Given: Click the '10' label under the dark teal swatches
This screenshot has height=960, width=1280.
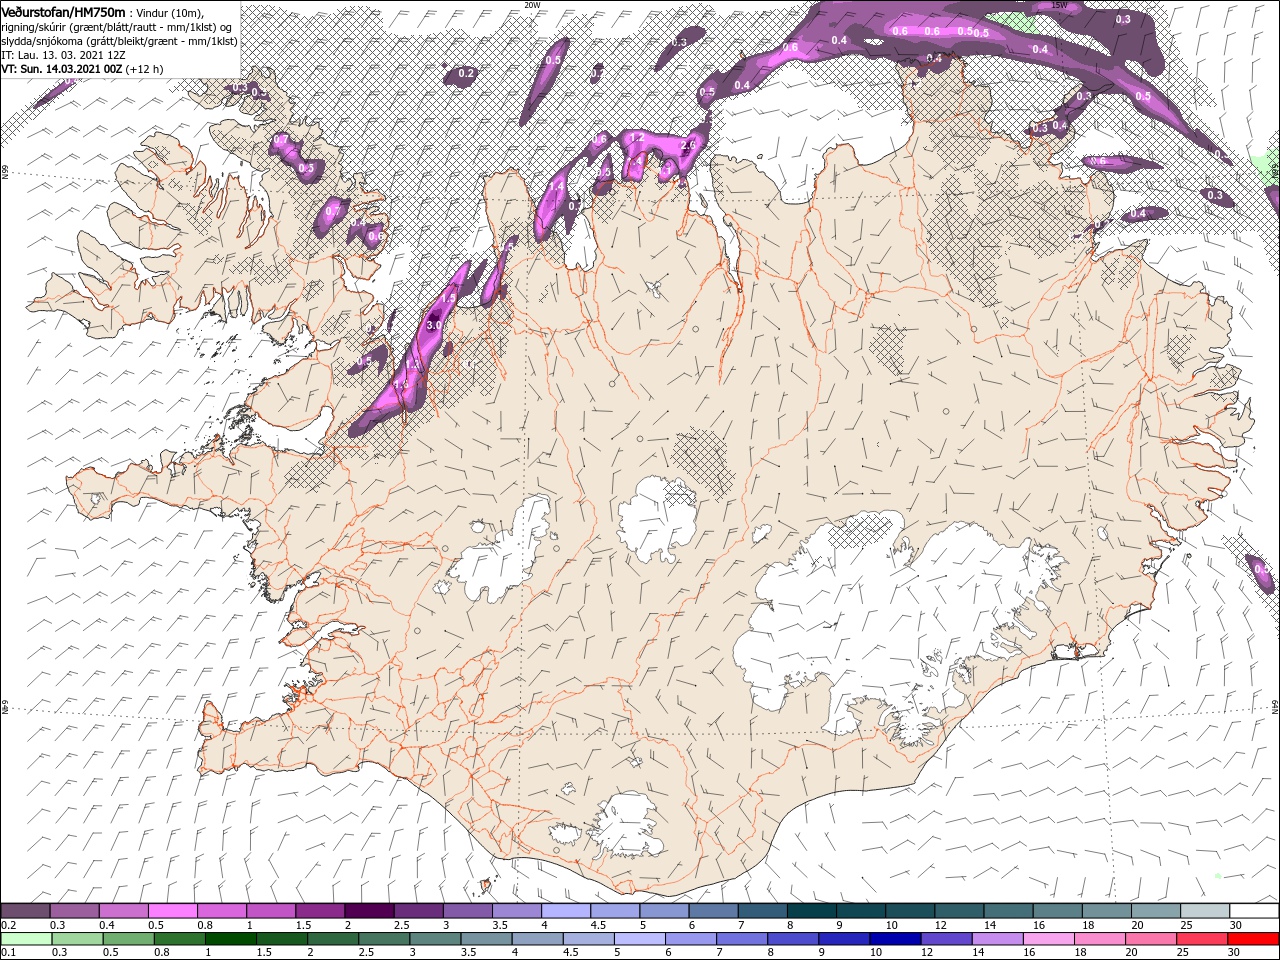Looking at the screenshot, I should point(891,925).
